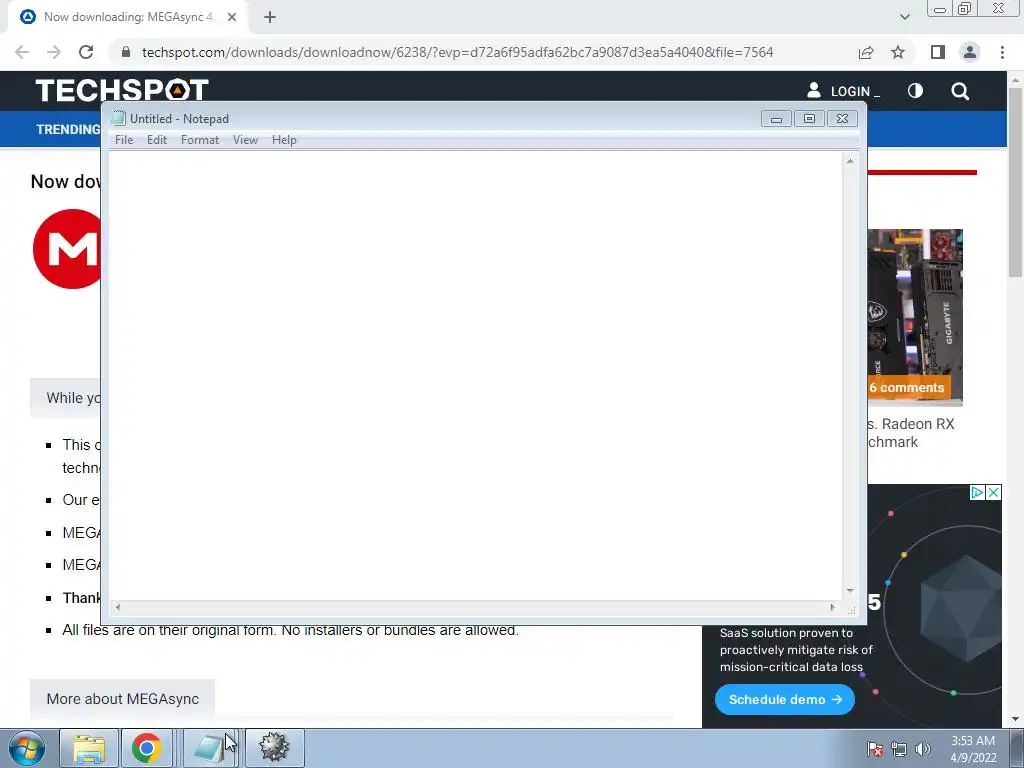Reload the TechSpot page in Chrome
This screenshot has height=768, width=1024.
(86, 52)
